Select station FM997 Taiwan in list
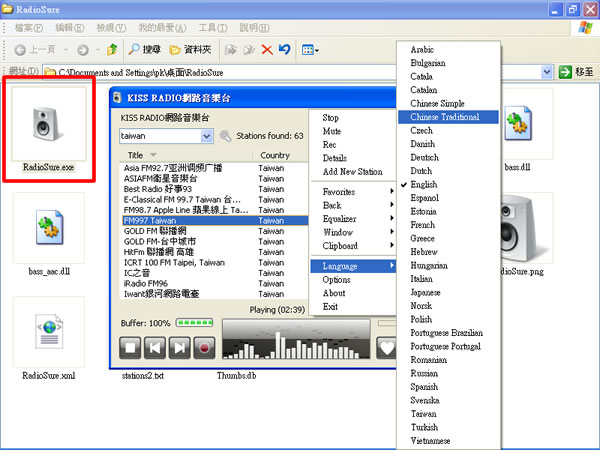Viewport: 600px width, 450px height. pos(215,220)
